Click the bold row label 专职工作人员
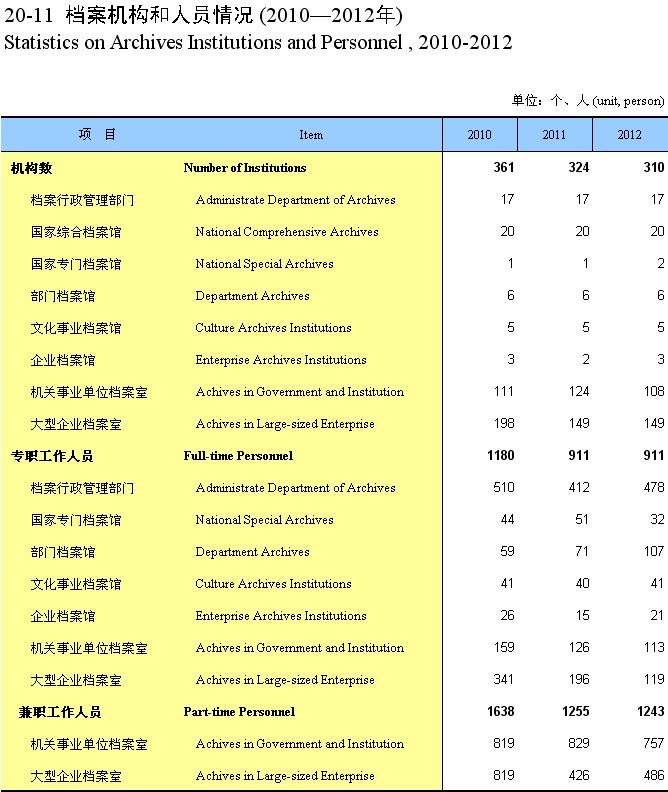The height and width of the screenshot is (792, 668). pos(52,457)
